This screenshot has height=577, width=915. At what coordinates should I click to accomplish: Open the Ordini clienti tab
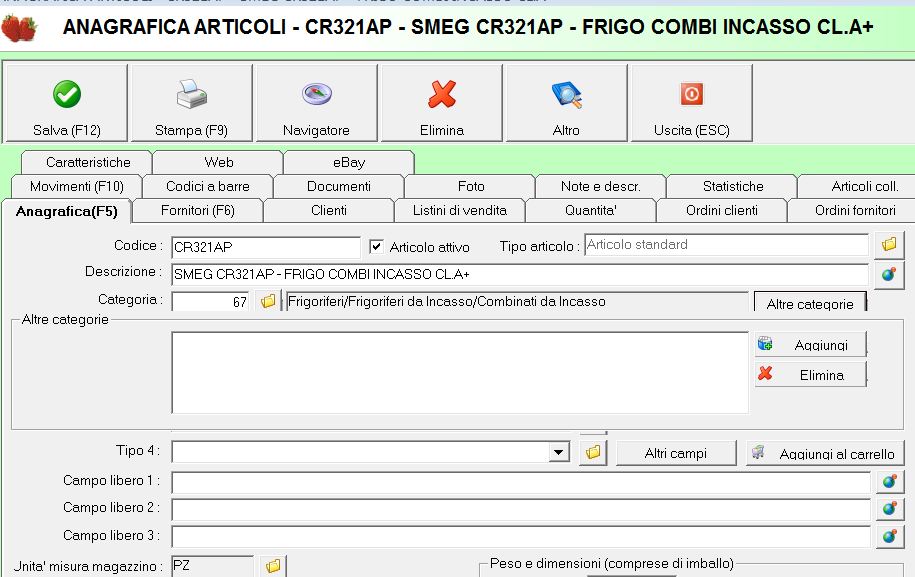pyautogui.click(x=722, y=210)
